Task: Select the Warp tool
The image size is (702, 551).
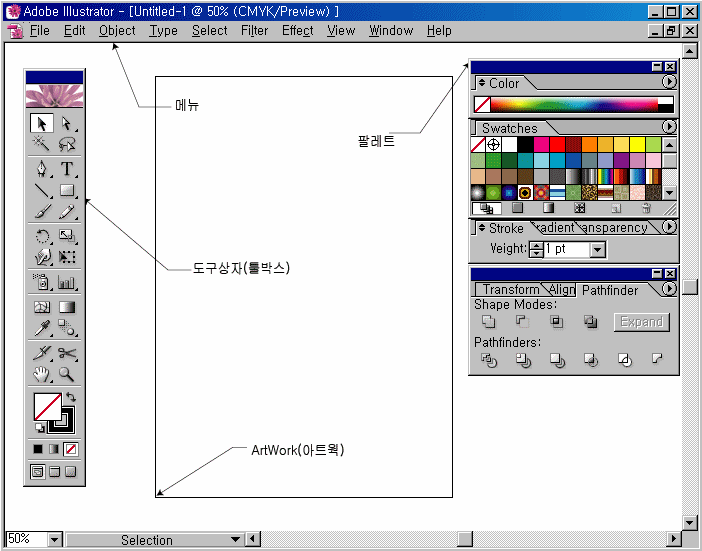Action: click(42, 257)
